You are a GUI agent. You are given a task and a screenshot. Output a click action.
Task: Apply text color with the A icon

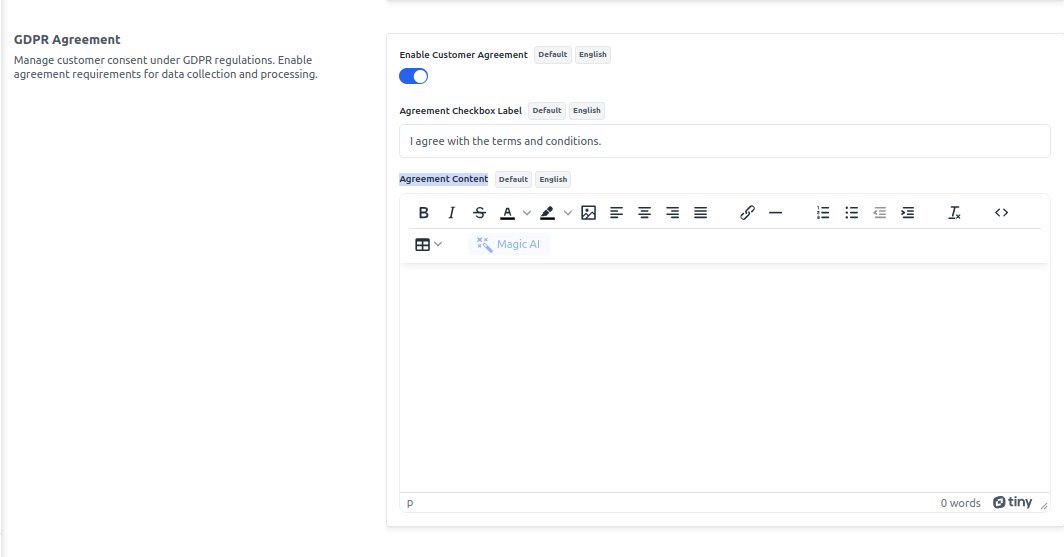508,213
